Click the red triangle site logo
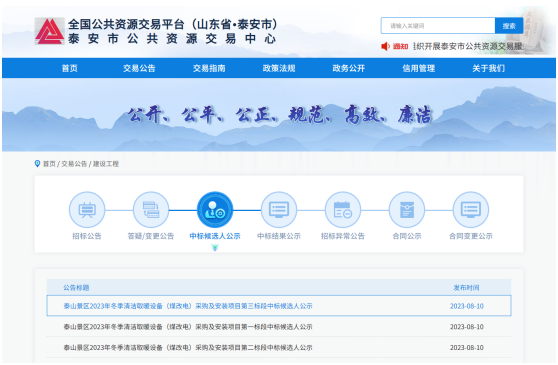This screenshot has height=365, width=558. pos(49,31)
